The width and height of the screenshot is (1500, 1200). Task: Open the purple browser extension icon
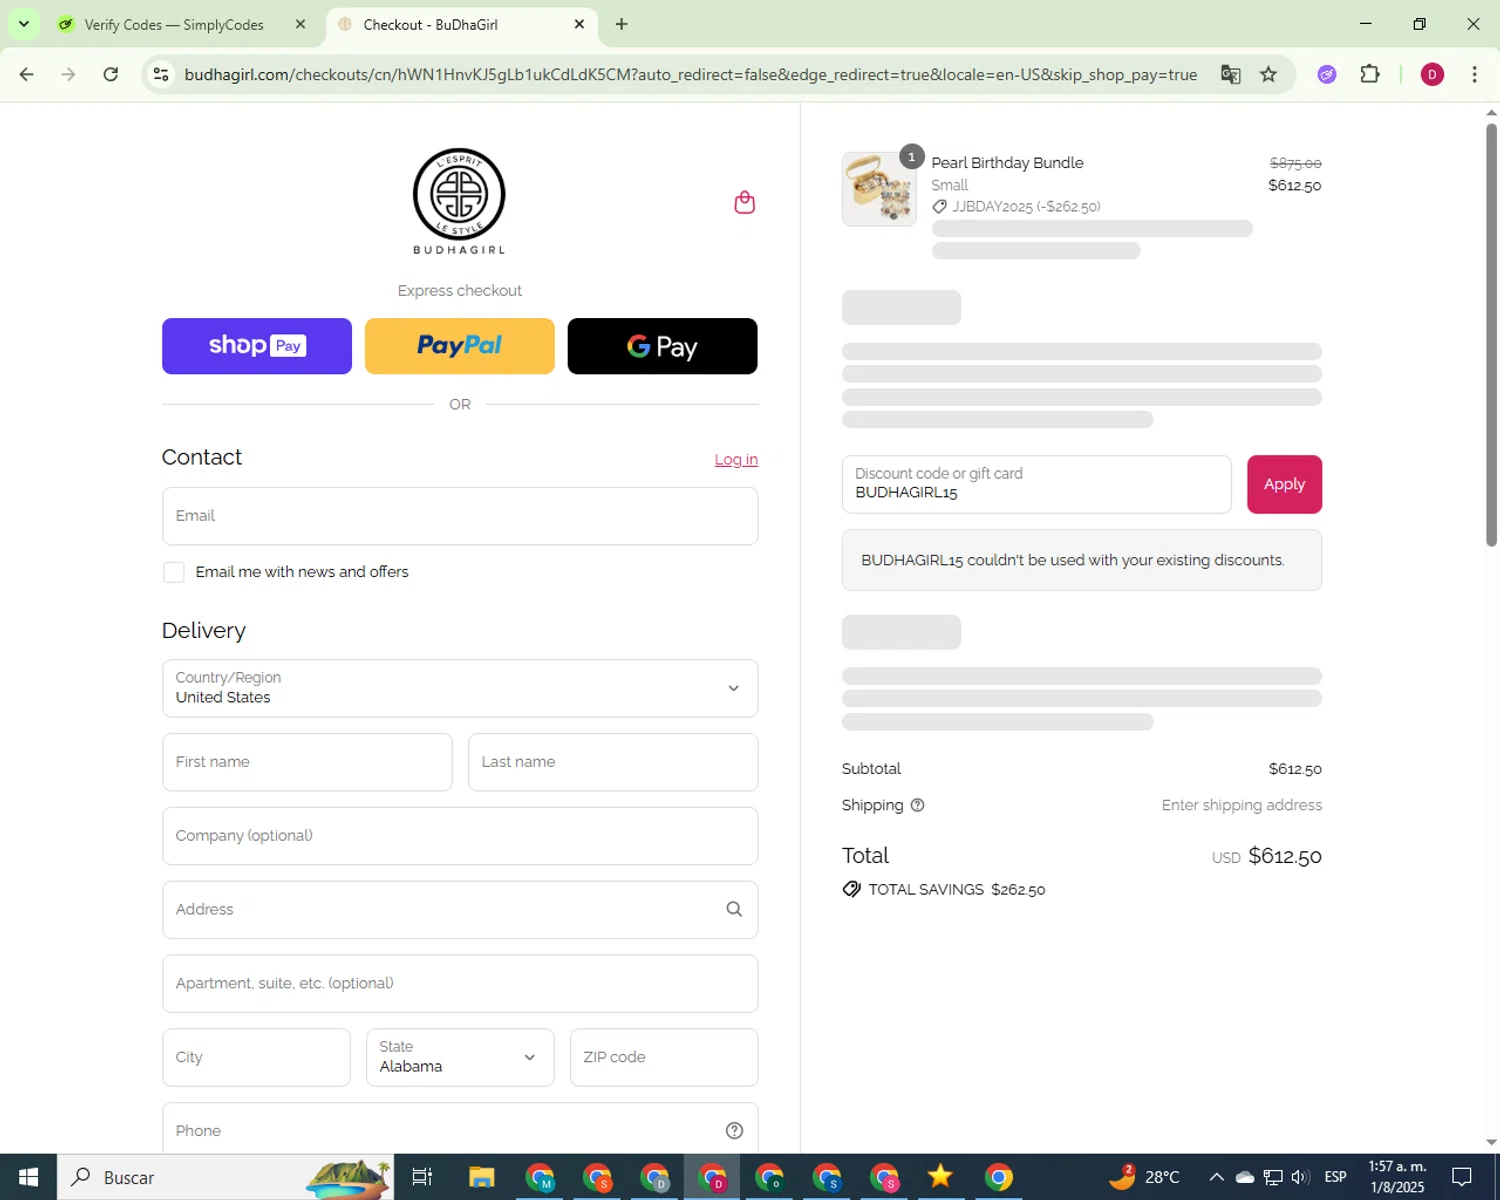point(1327,74)
